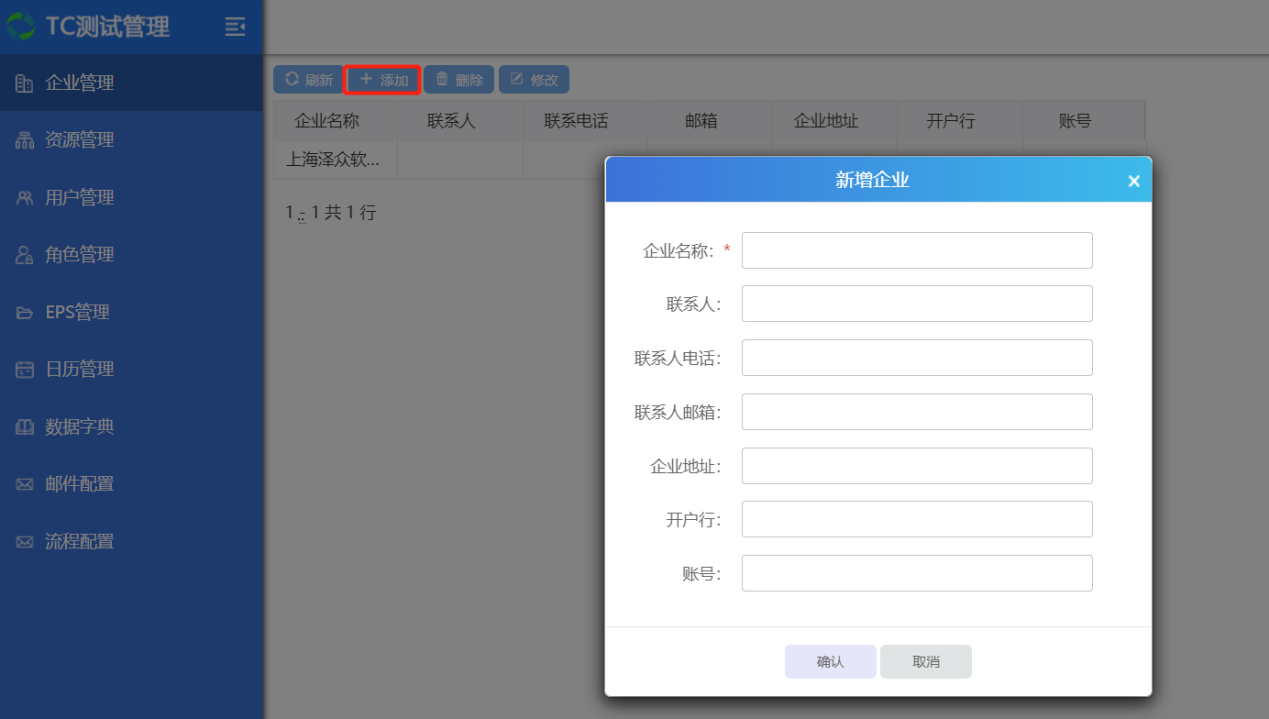Close the 新增企业 dialog with X
This screenshot has width=1269, height=719.
1133,181
